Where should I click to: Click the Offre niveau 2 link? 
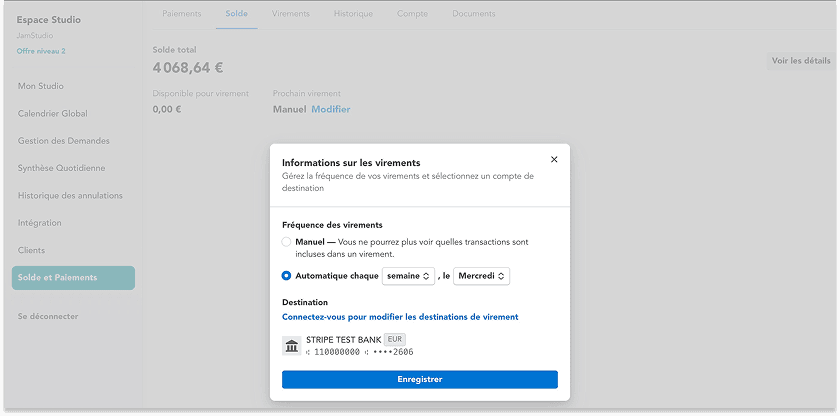[41, 51]
